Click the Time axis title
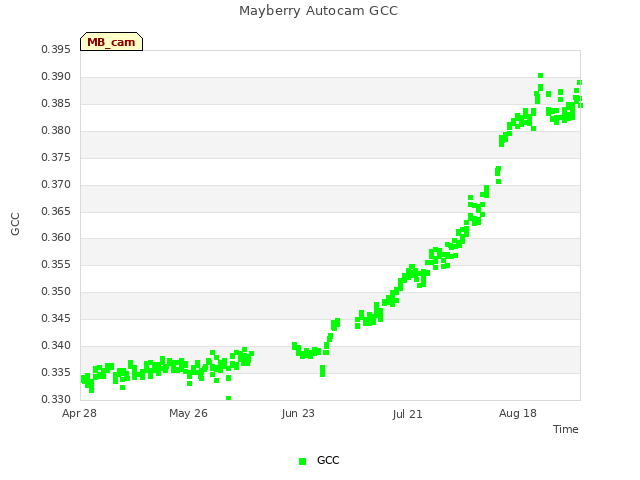 565,429
